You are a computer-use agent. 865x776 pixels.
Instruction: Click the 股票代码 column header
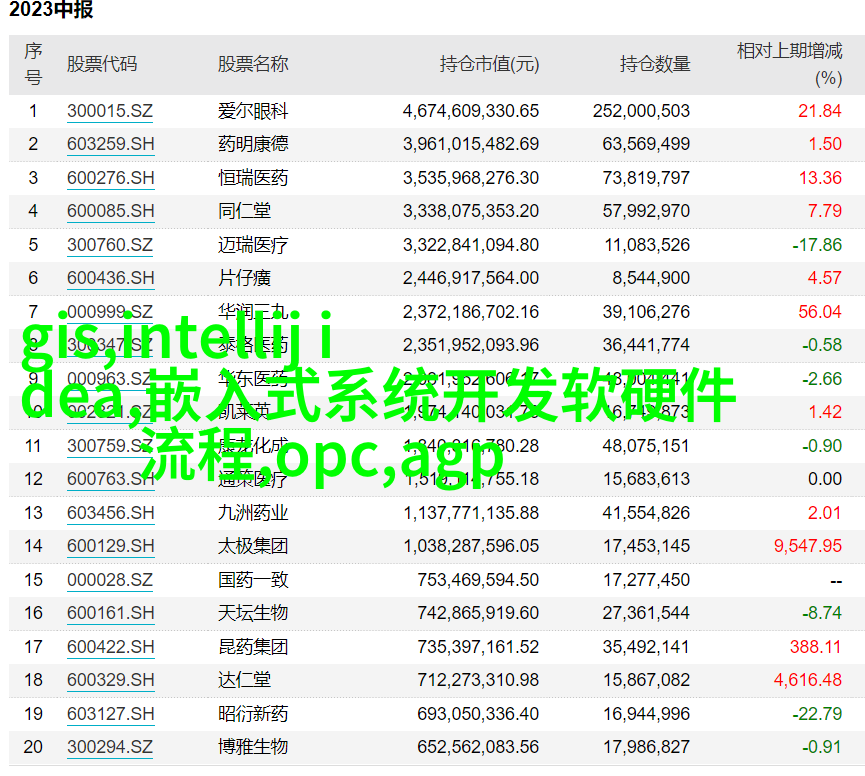click(x=102, y=65)
